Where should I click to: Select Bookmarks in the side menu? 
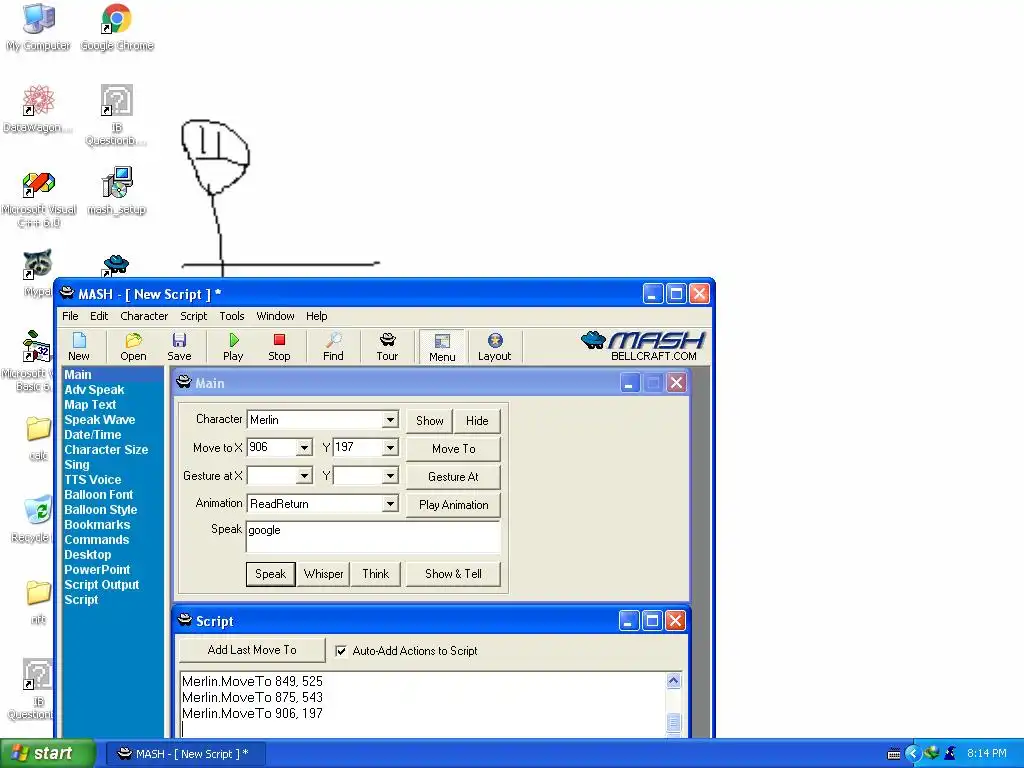click(97, 525)
